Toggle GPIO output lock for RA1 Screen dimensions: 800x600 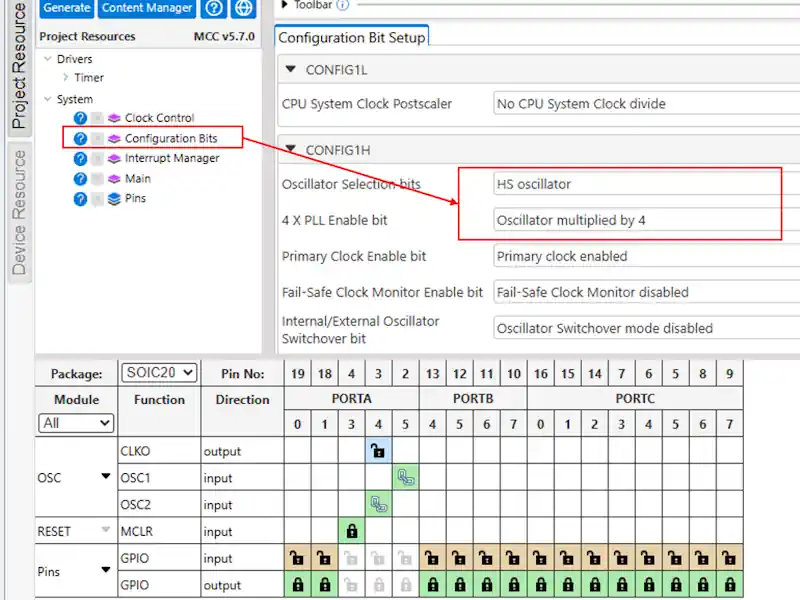324,585
